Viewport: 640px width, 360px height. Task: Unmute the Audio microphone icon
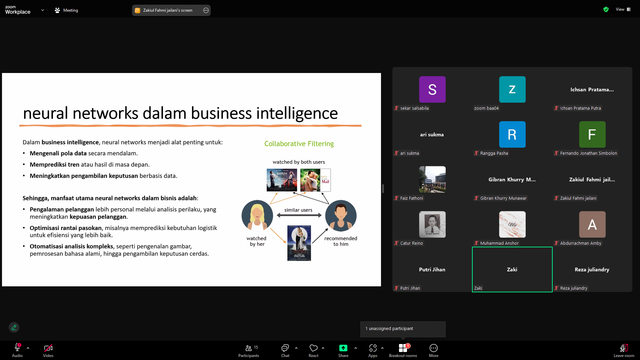coord(17,347)
